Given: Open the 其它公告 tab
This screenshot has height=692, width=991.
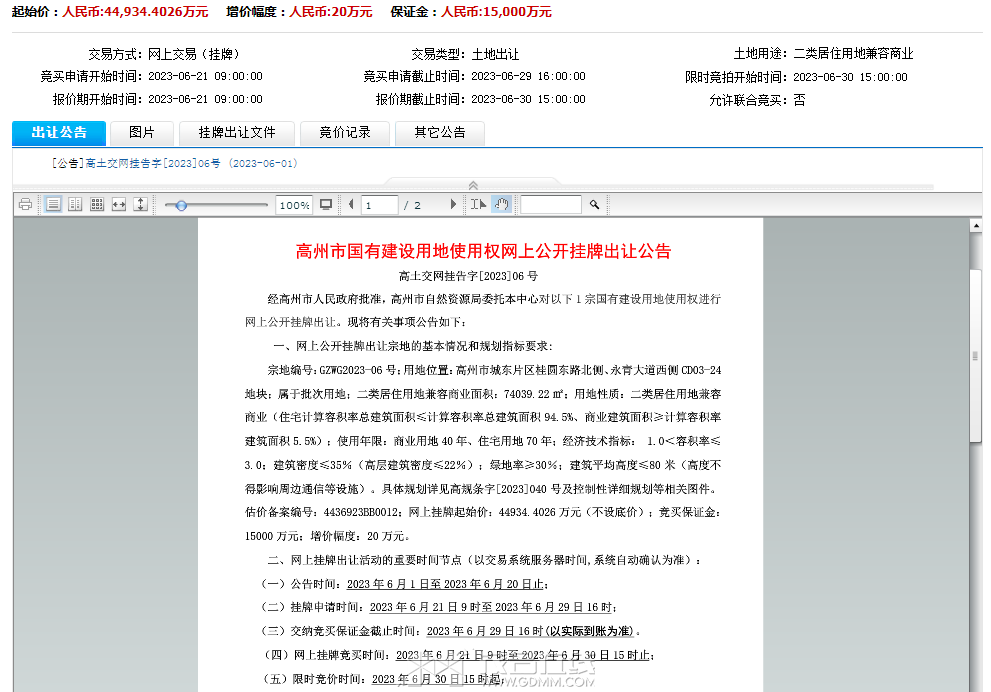Looking at the screenshot, I should coord(440,133).
